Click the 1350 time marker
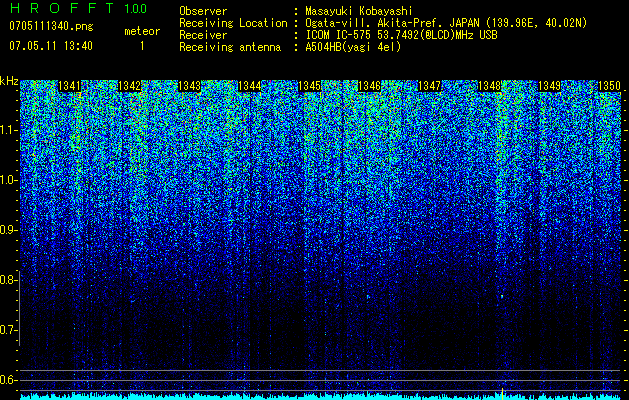 tap(609, 86)
